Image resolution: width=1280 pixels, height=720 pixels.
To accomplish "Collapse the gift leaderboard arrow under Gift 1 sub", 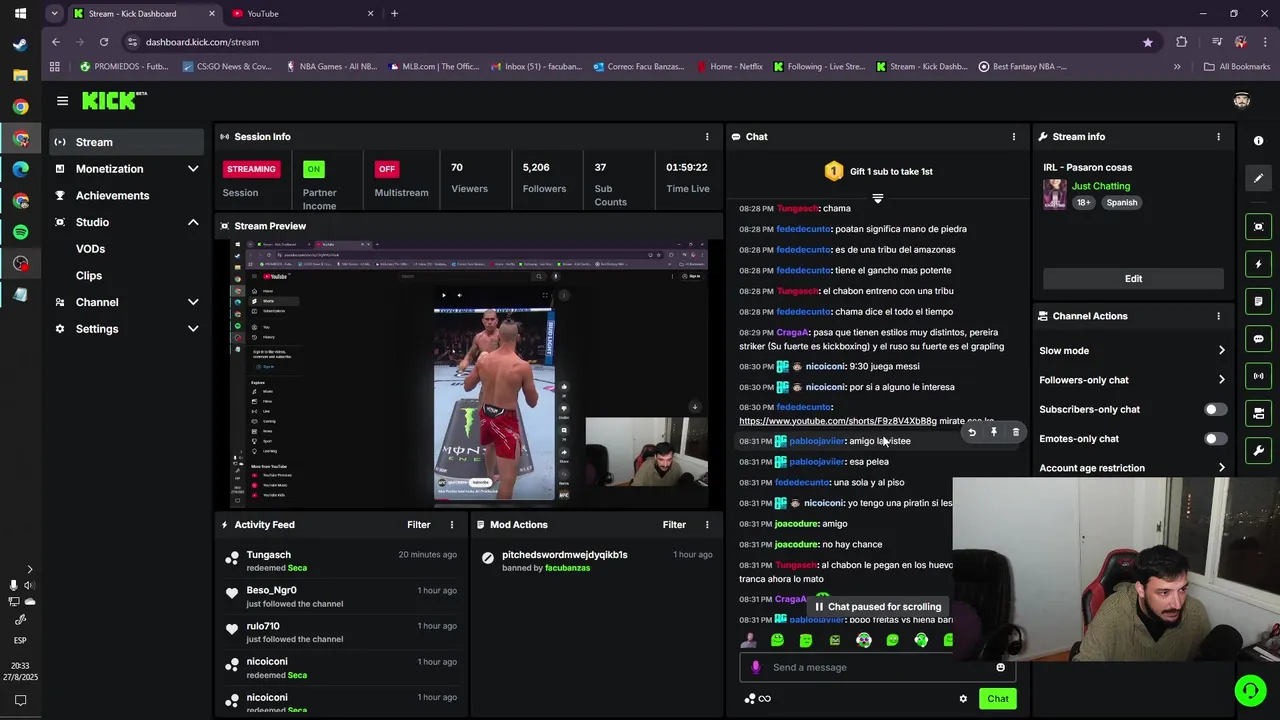I will pyautogui.click(x=878, y=198).
